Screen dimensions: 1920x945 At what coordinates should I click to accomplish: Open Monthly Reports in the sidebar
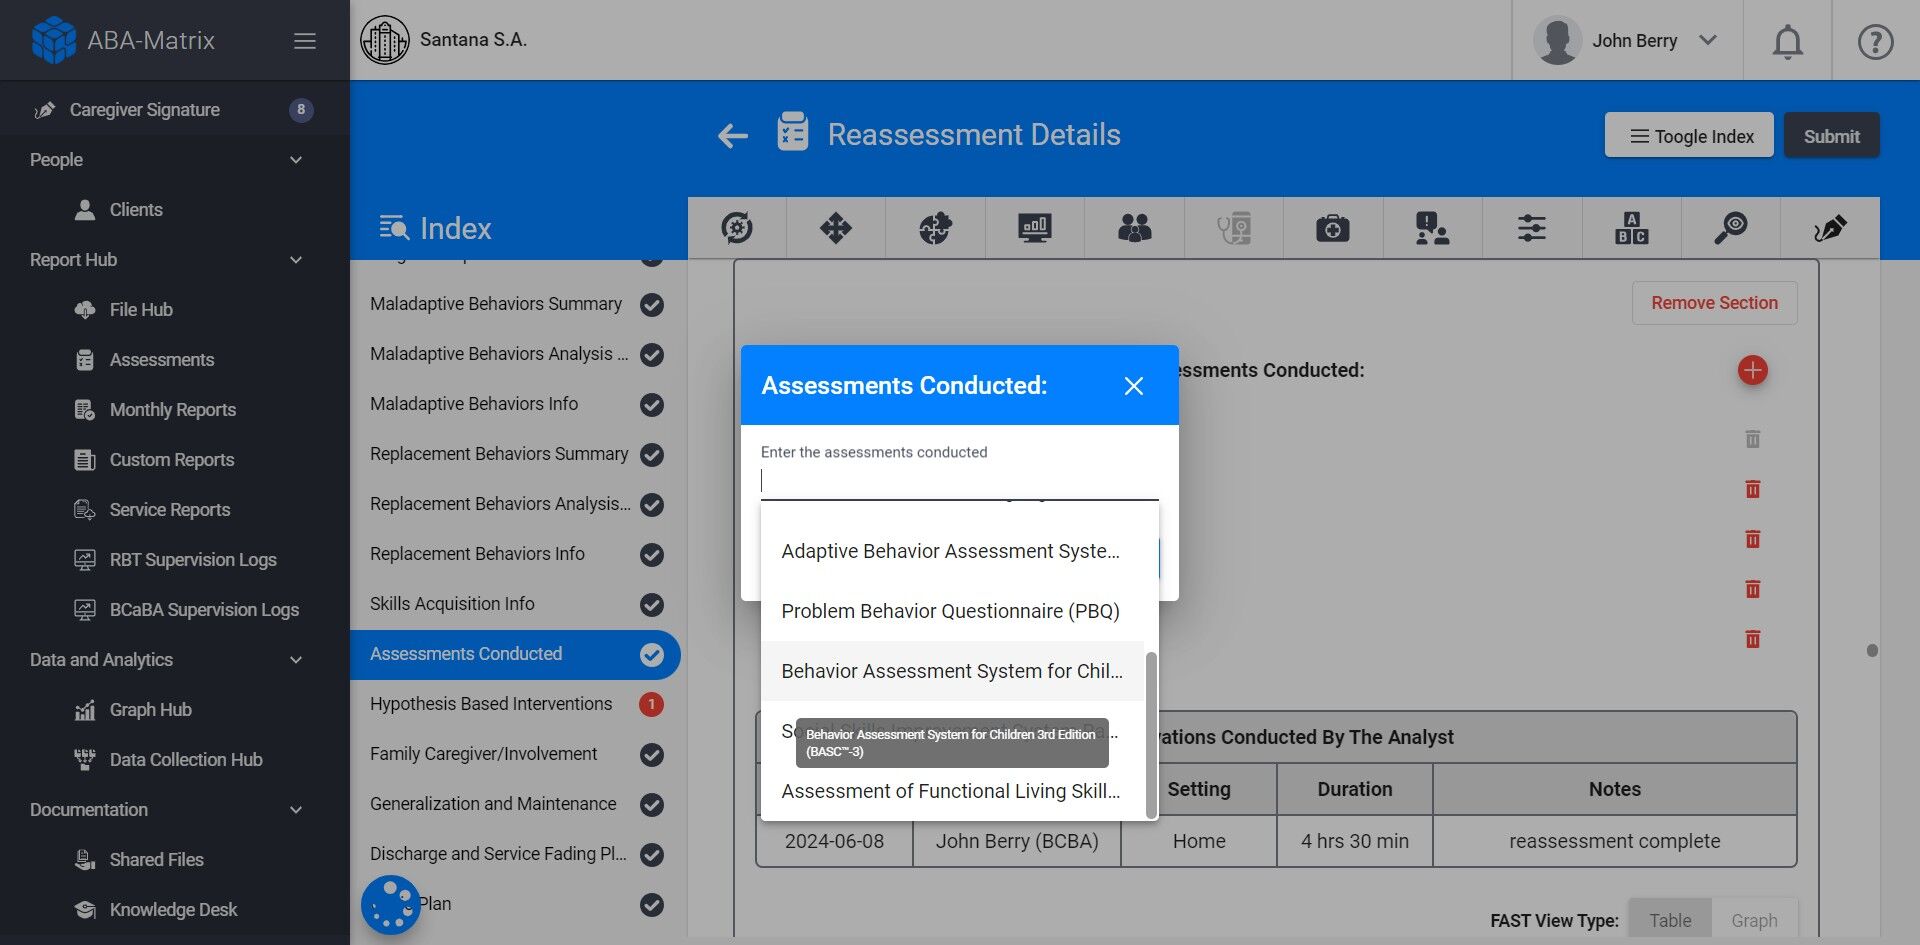(175, 410)
